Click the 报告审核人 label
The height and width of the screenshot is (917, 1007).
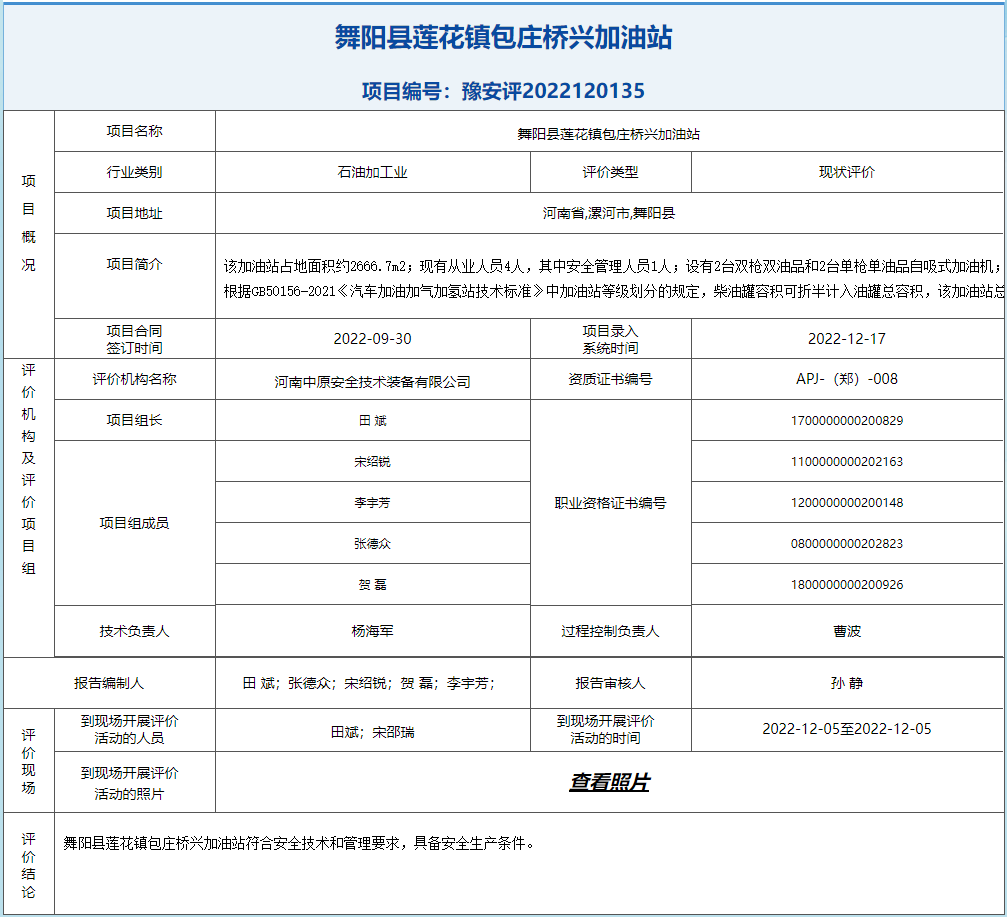tap(610, 683)
